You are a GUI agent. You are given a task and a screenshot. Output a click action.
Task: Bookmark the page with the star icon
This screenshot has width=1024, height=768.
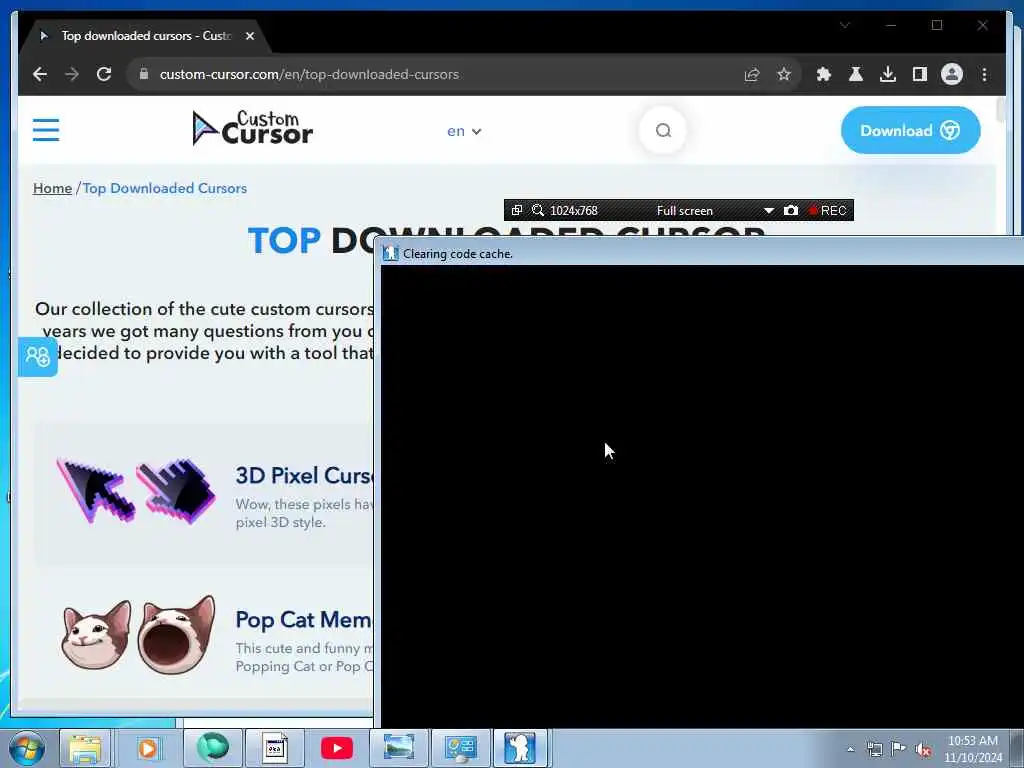pos(784,74)
